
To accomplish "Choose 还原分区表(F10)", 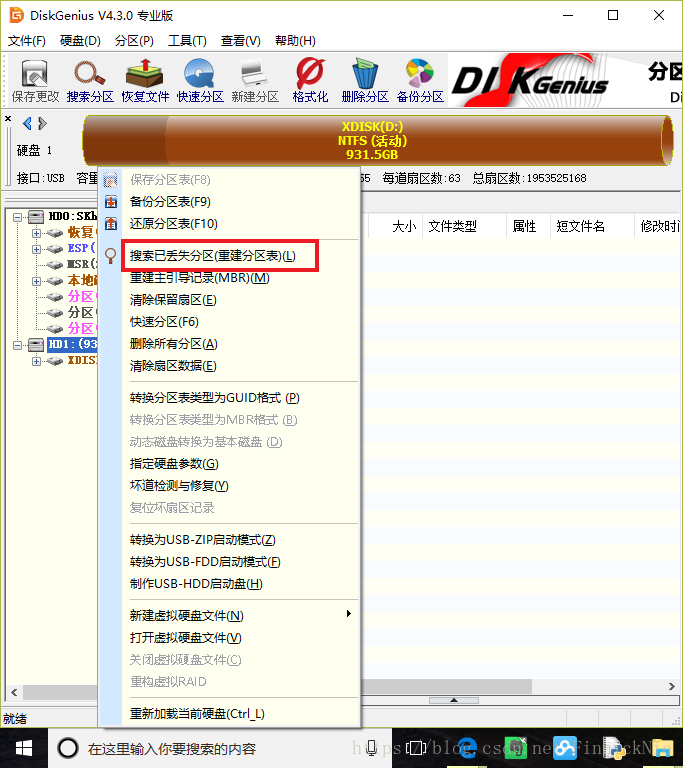I will (x=173, y=224).
